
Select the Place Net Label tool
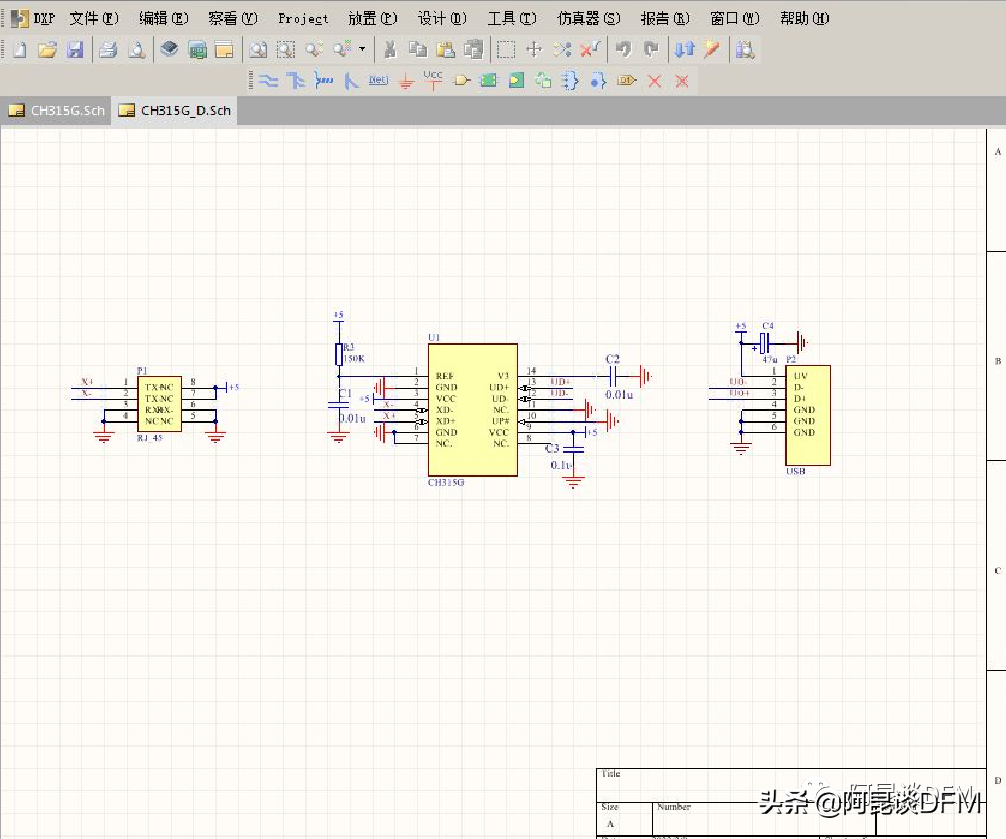(377, 80)
